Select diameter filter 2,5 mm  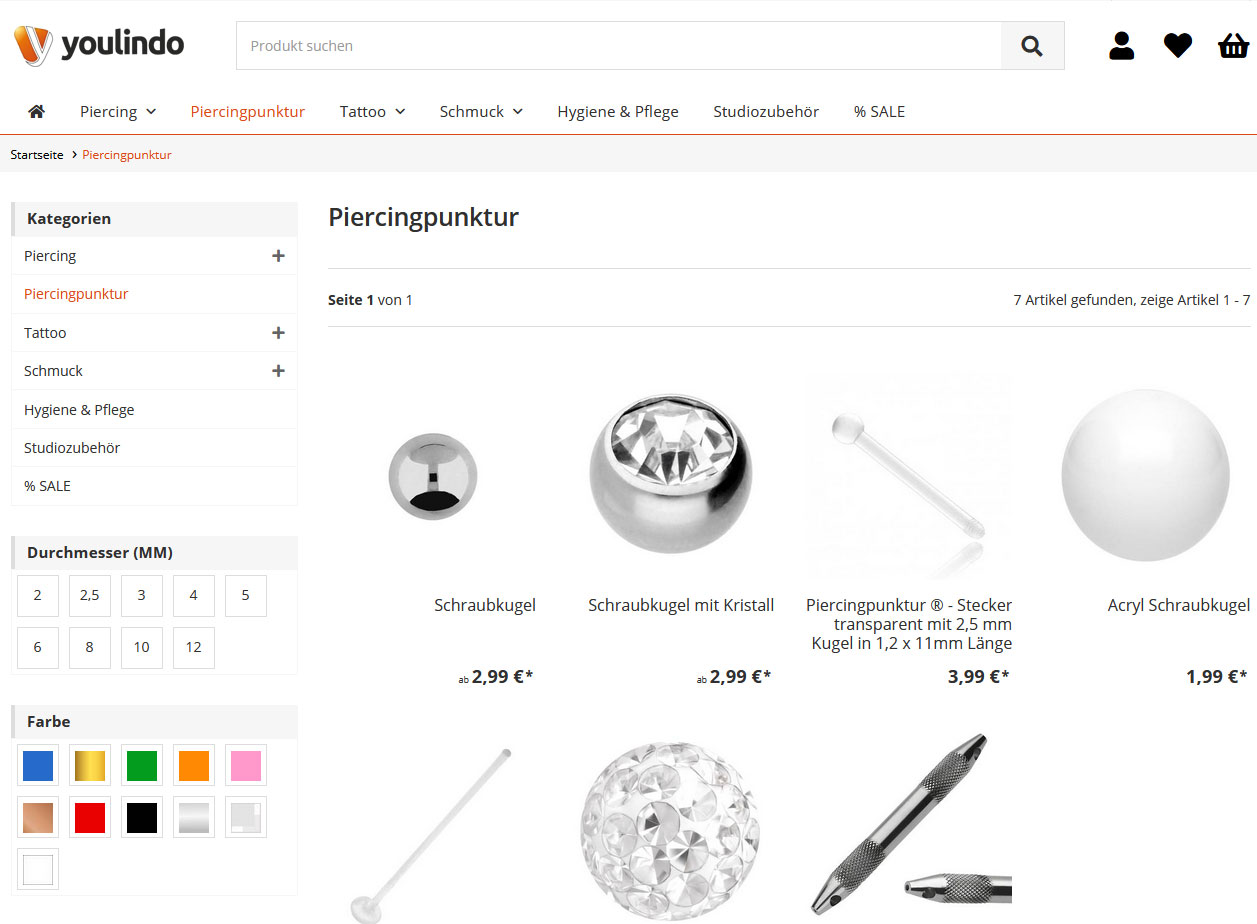[90, 595]
